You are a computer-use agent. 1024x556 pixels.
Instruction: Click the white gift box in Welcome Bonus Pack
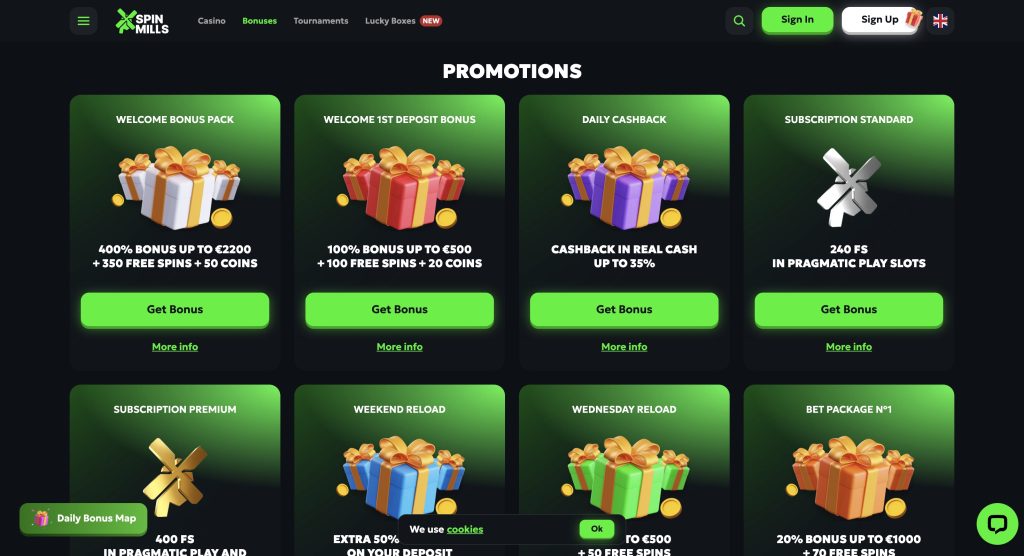coord(175,188)
